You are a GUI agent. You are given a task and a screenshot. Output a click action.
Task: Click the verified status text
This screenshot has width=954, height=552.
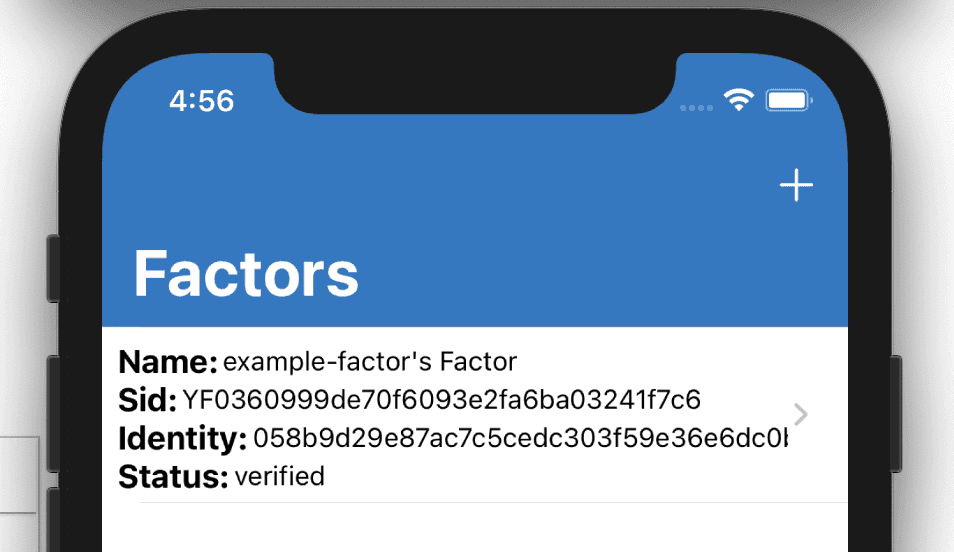[280, 476]
